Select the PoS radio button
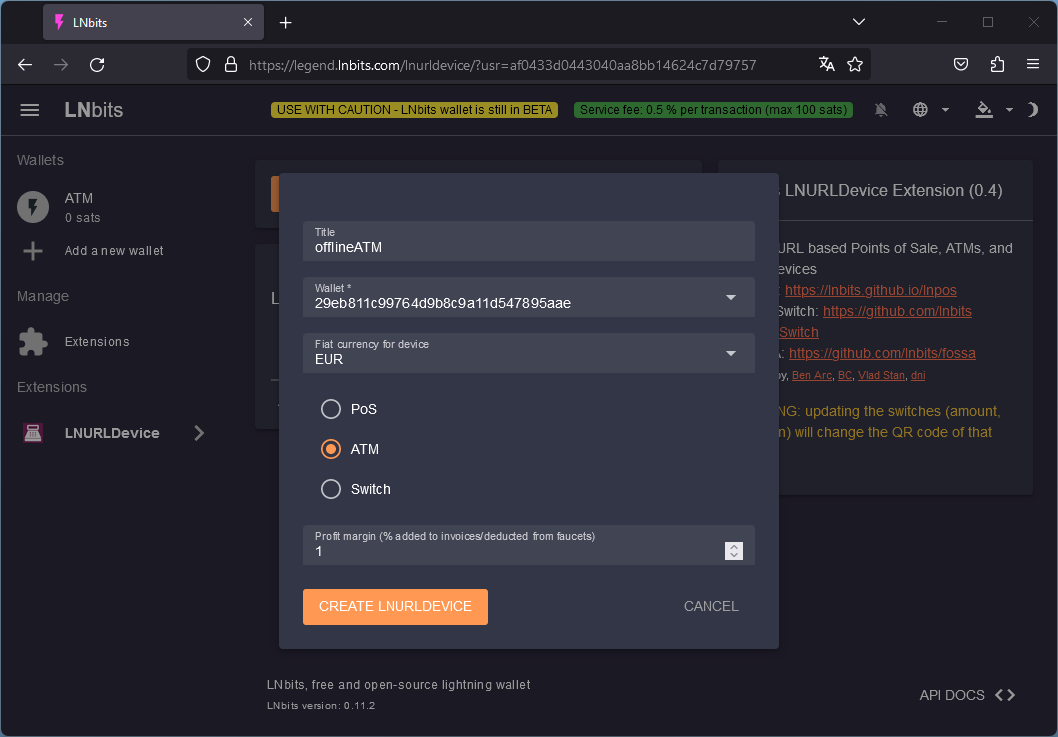Viewport: 1058px width, 737px height. click(331, 409)
